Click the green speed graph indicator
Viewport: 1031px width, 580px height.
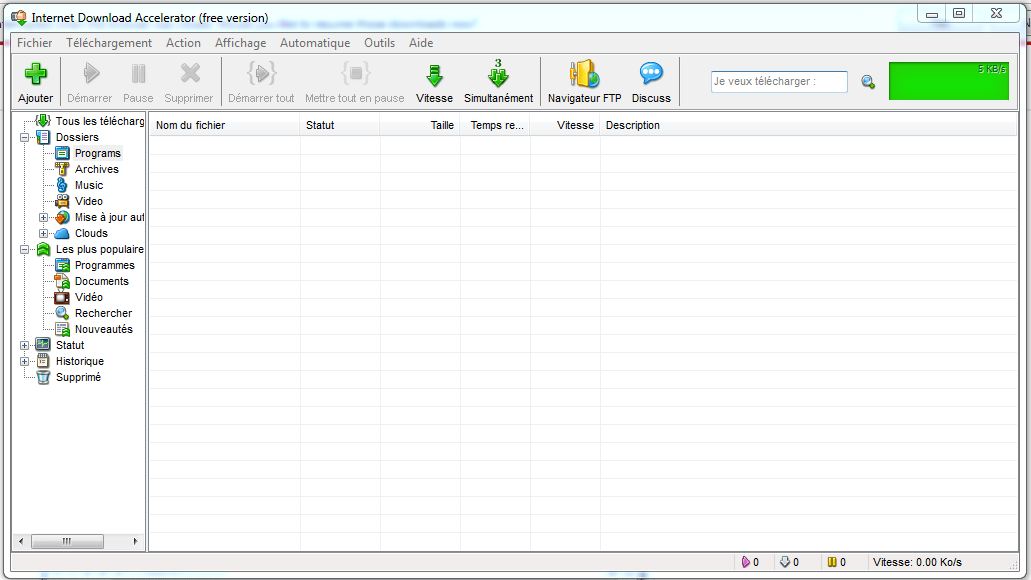[948, 81]
